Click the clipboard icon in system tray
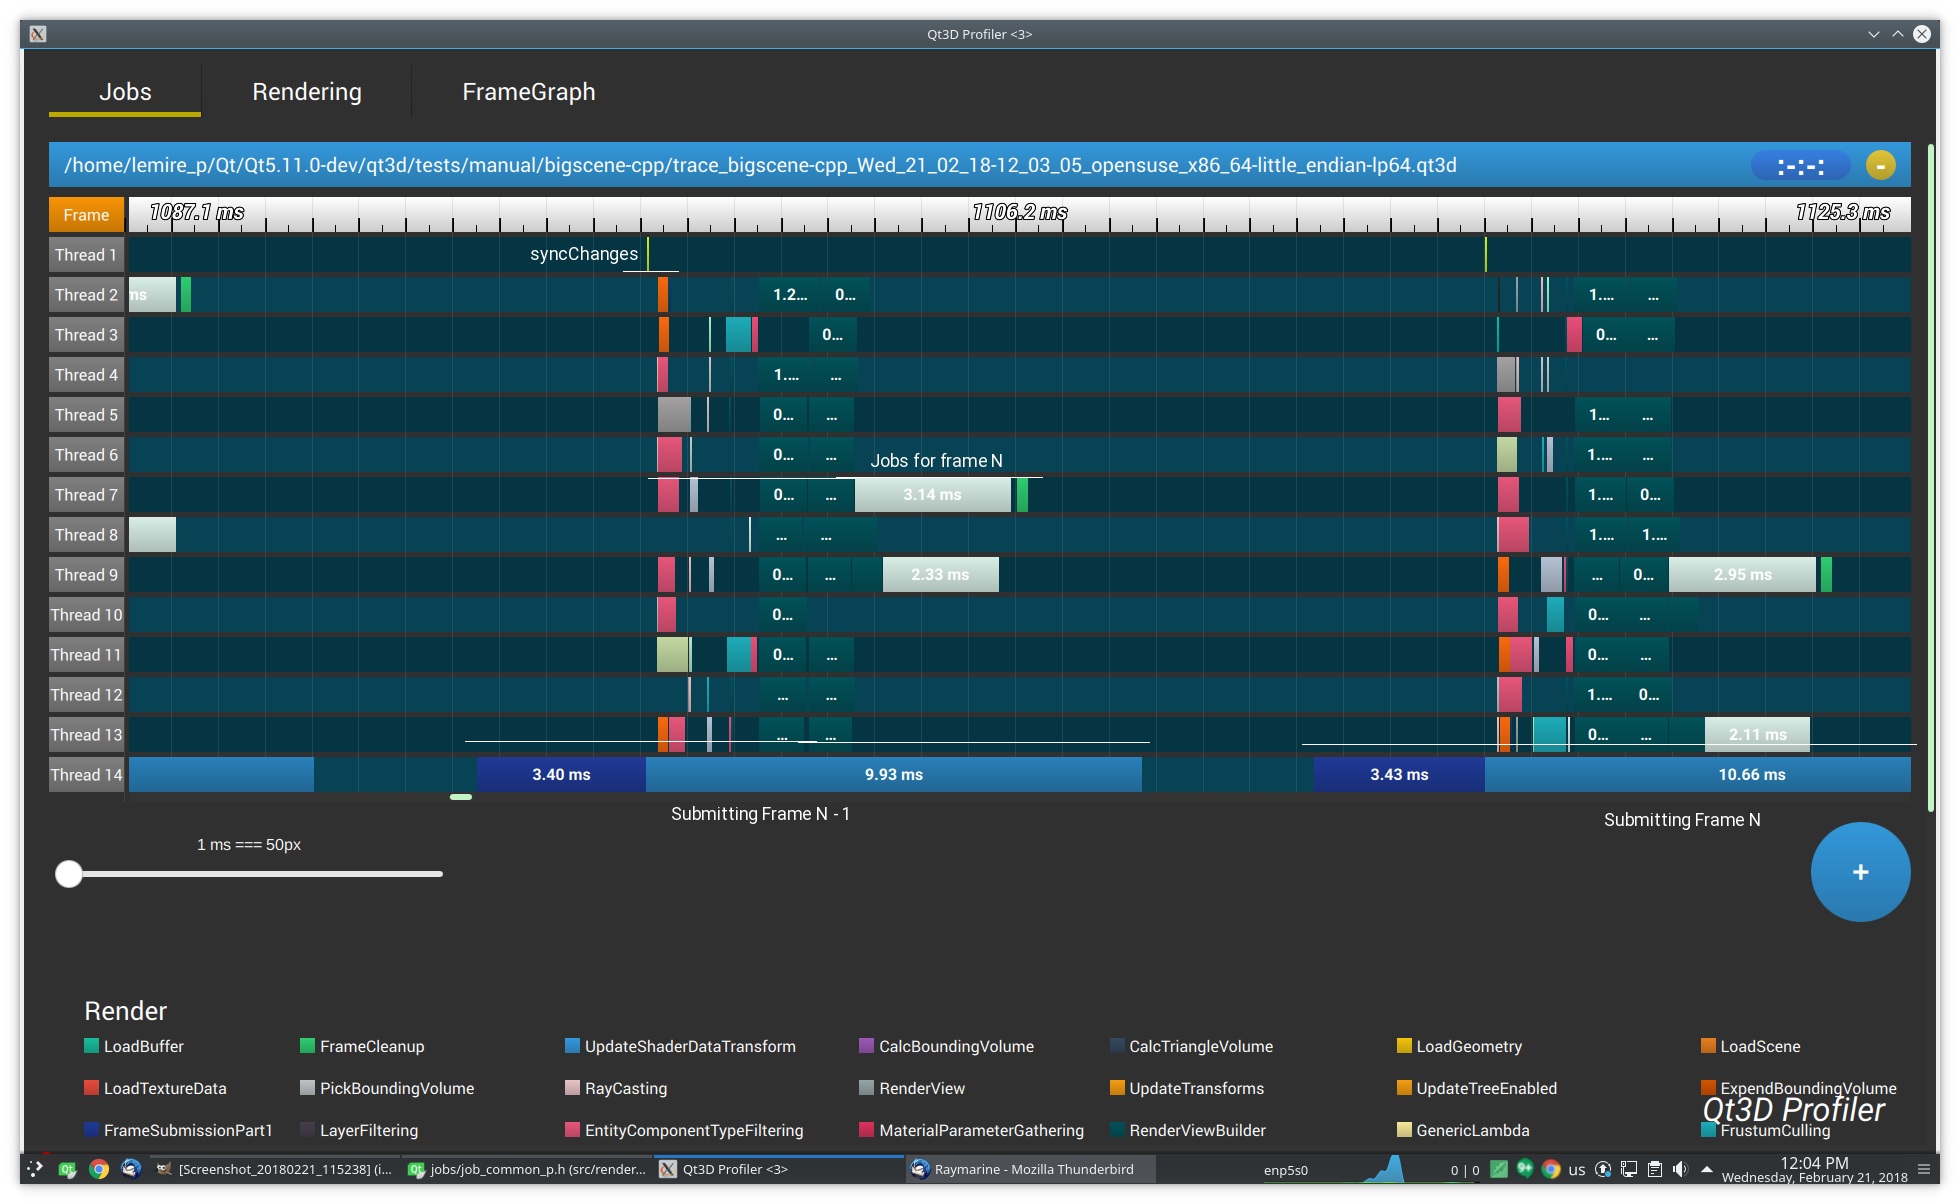Screen dimensions: 1960x1204 click(x=1655, y=1169)
